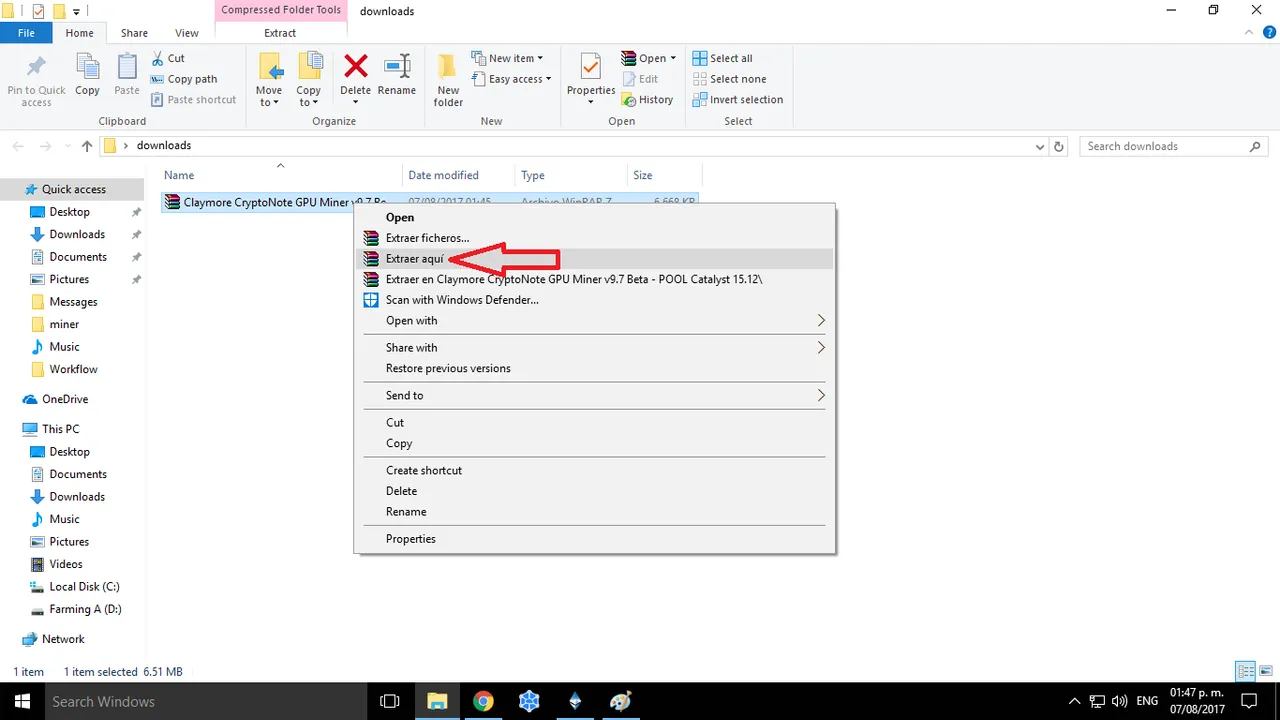
Task: Open the Move to dropdown
Action: (x=269, y=80)
